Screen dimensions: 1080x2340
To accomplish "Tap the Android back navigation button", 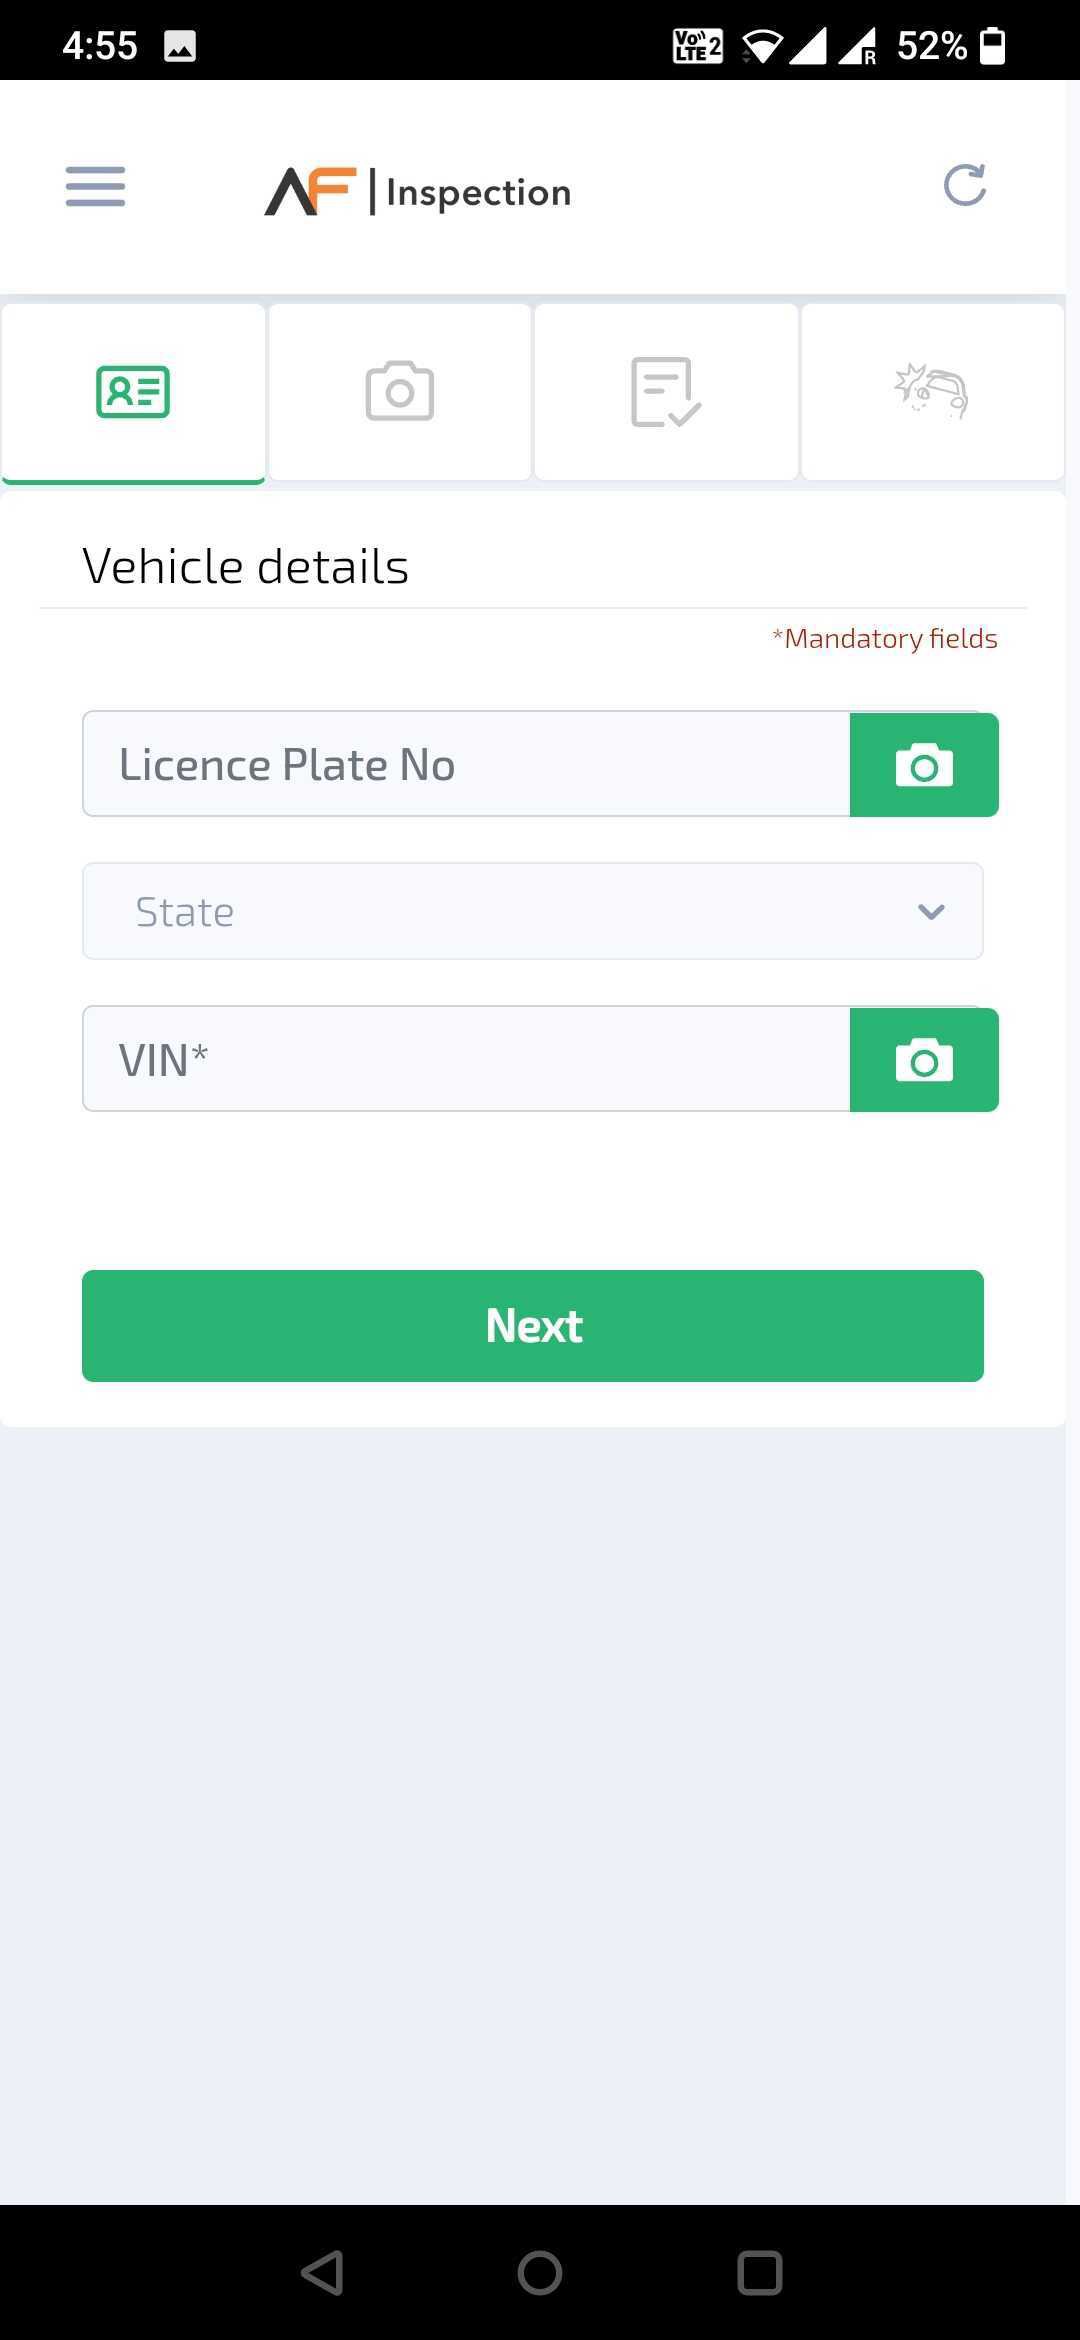I will (322, 2273).
